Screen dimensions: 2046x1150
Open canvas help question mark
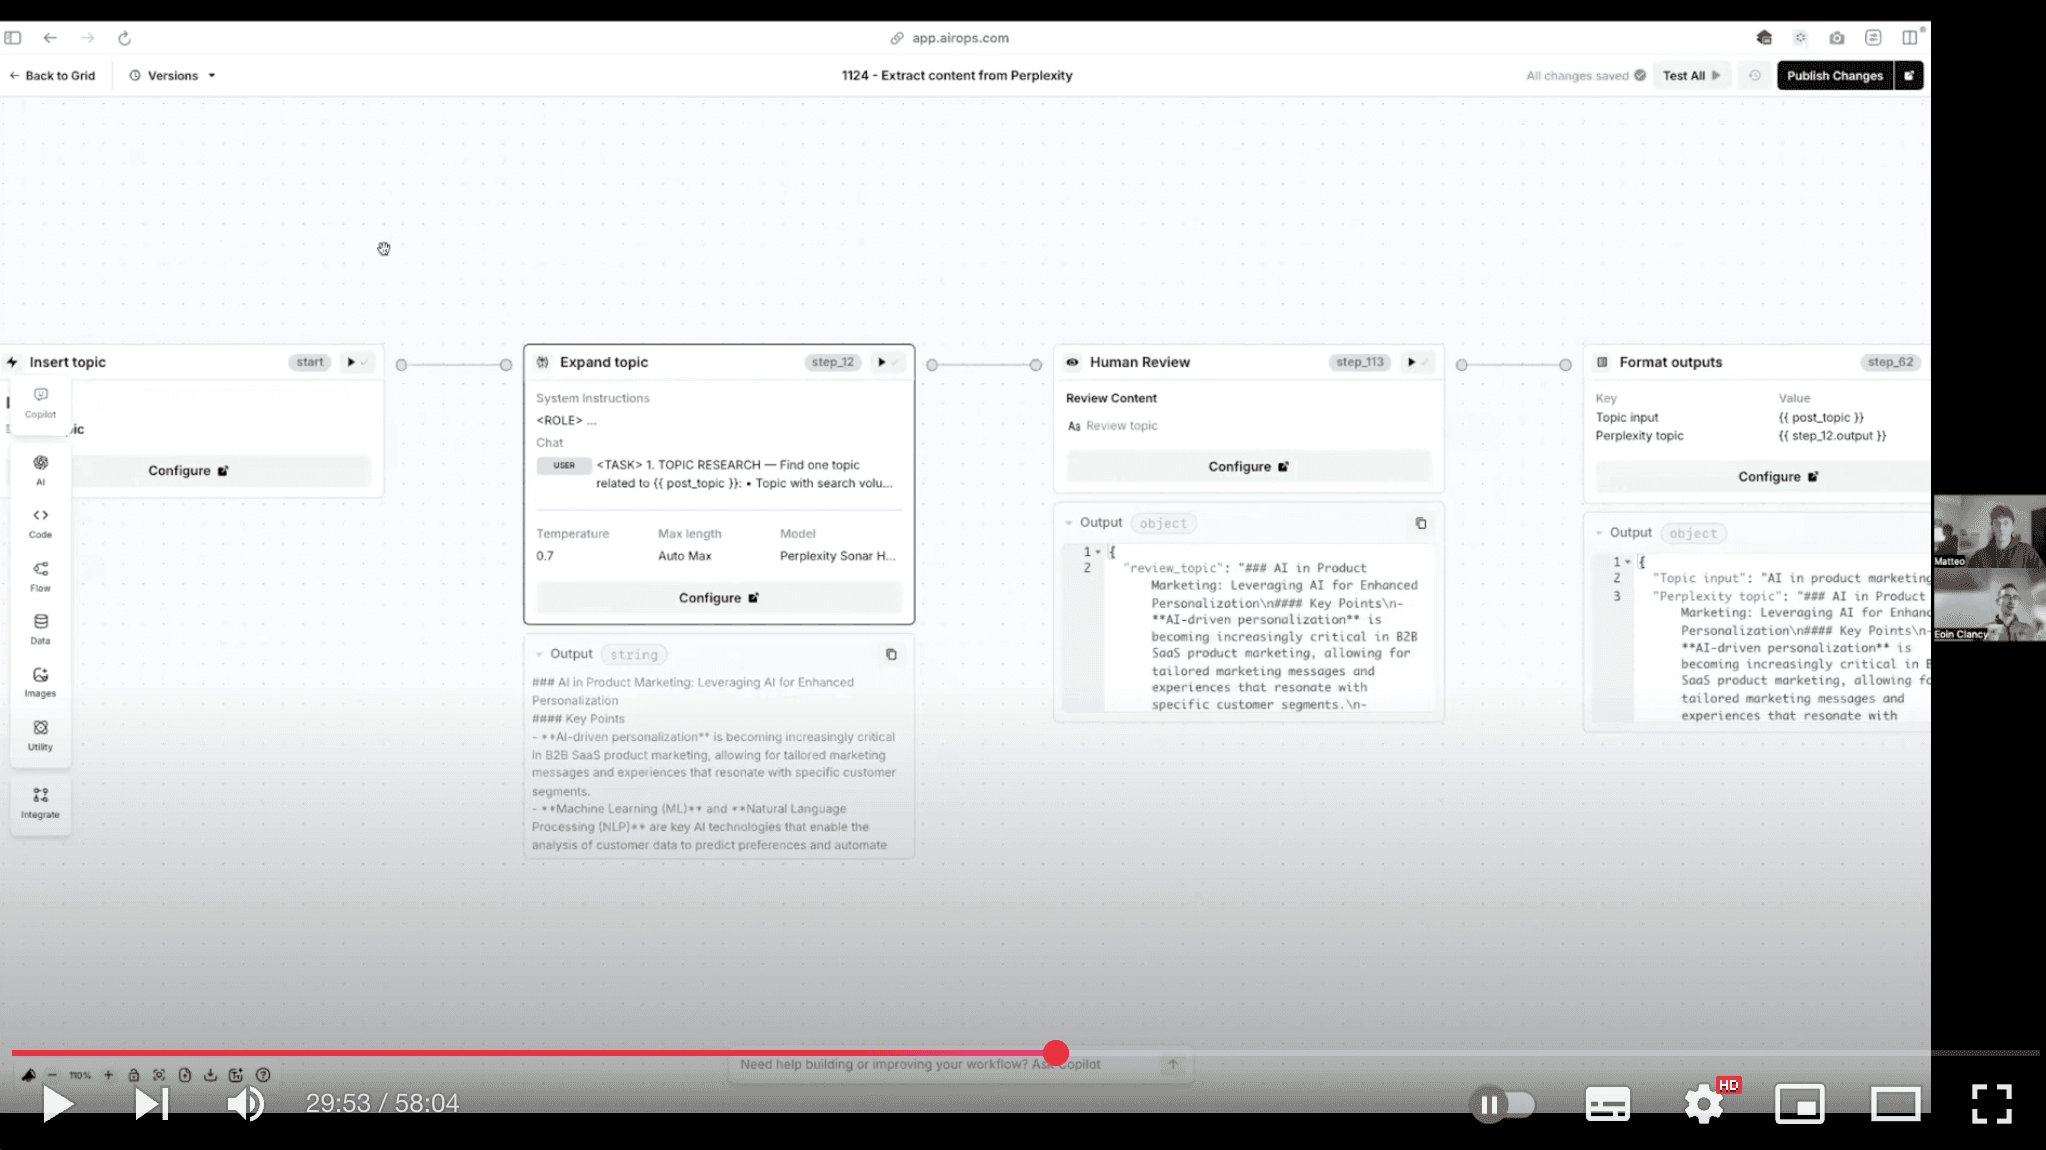pyautogui.click(x=263, y=1075)
